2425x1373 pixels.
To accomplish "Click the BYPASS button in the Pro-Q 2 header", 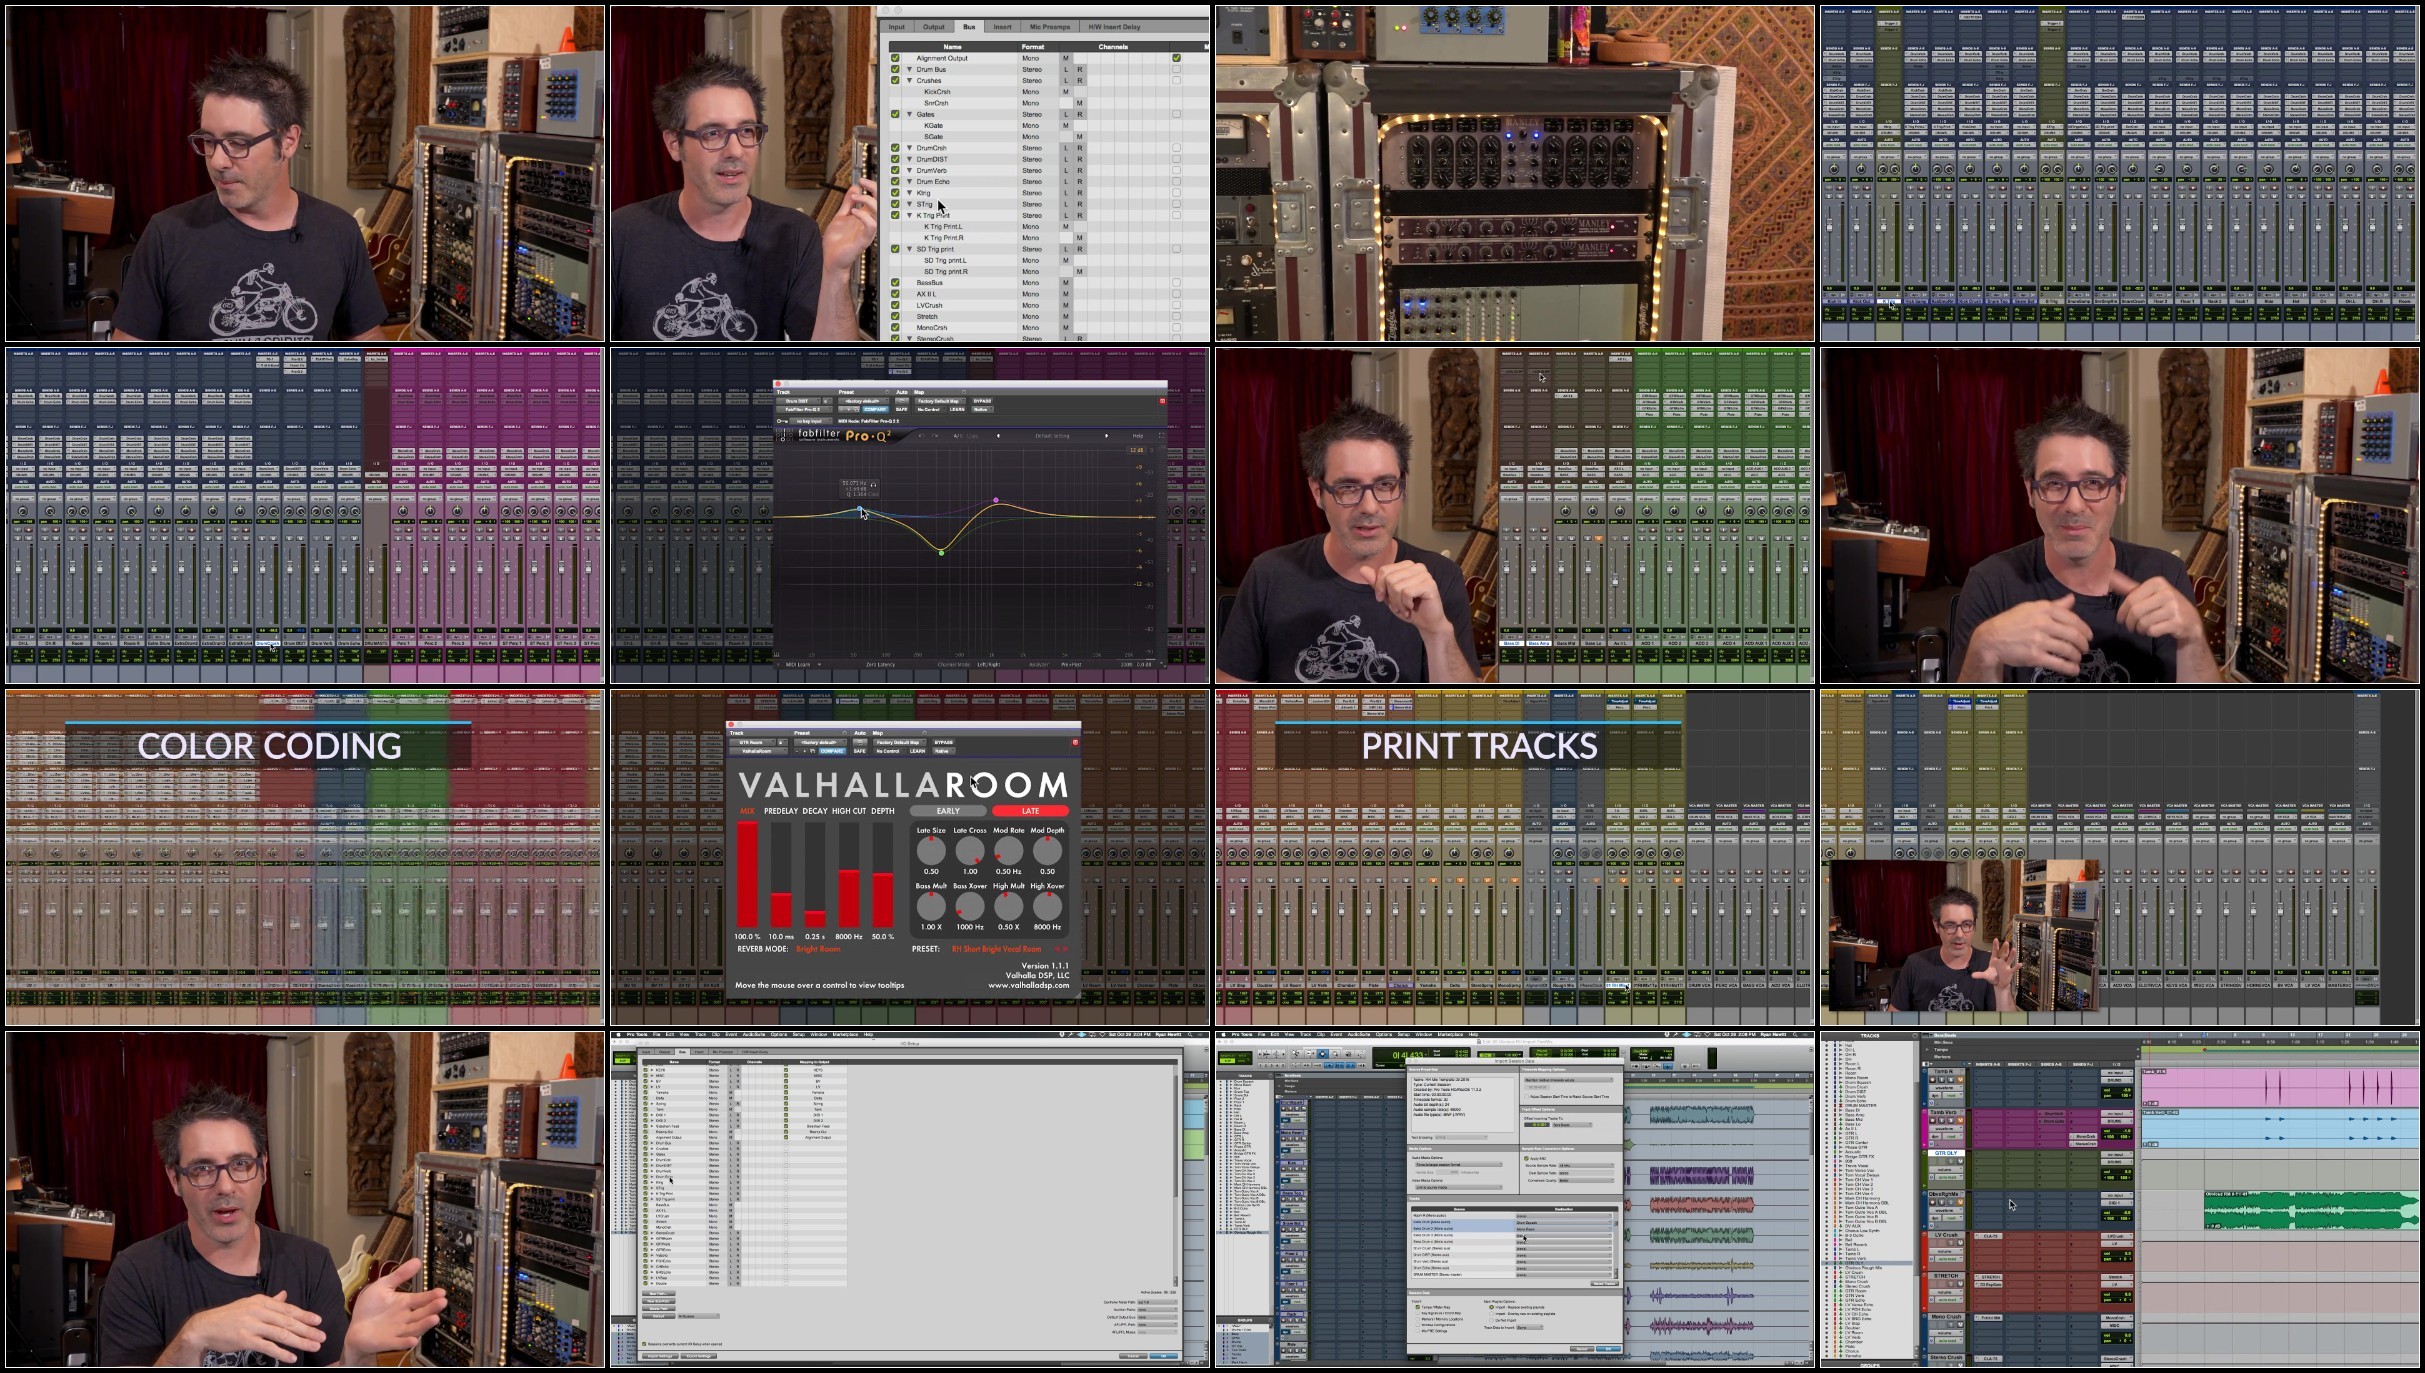I will [x=982, y=401].
